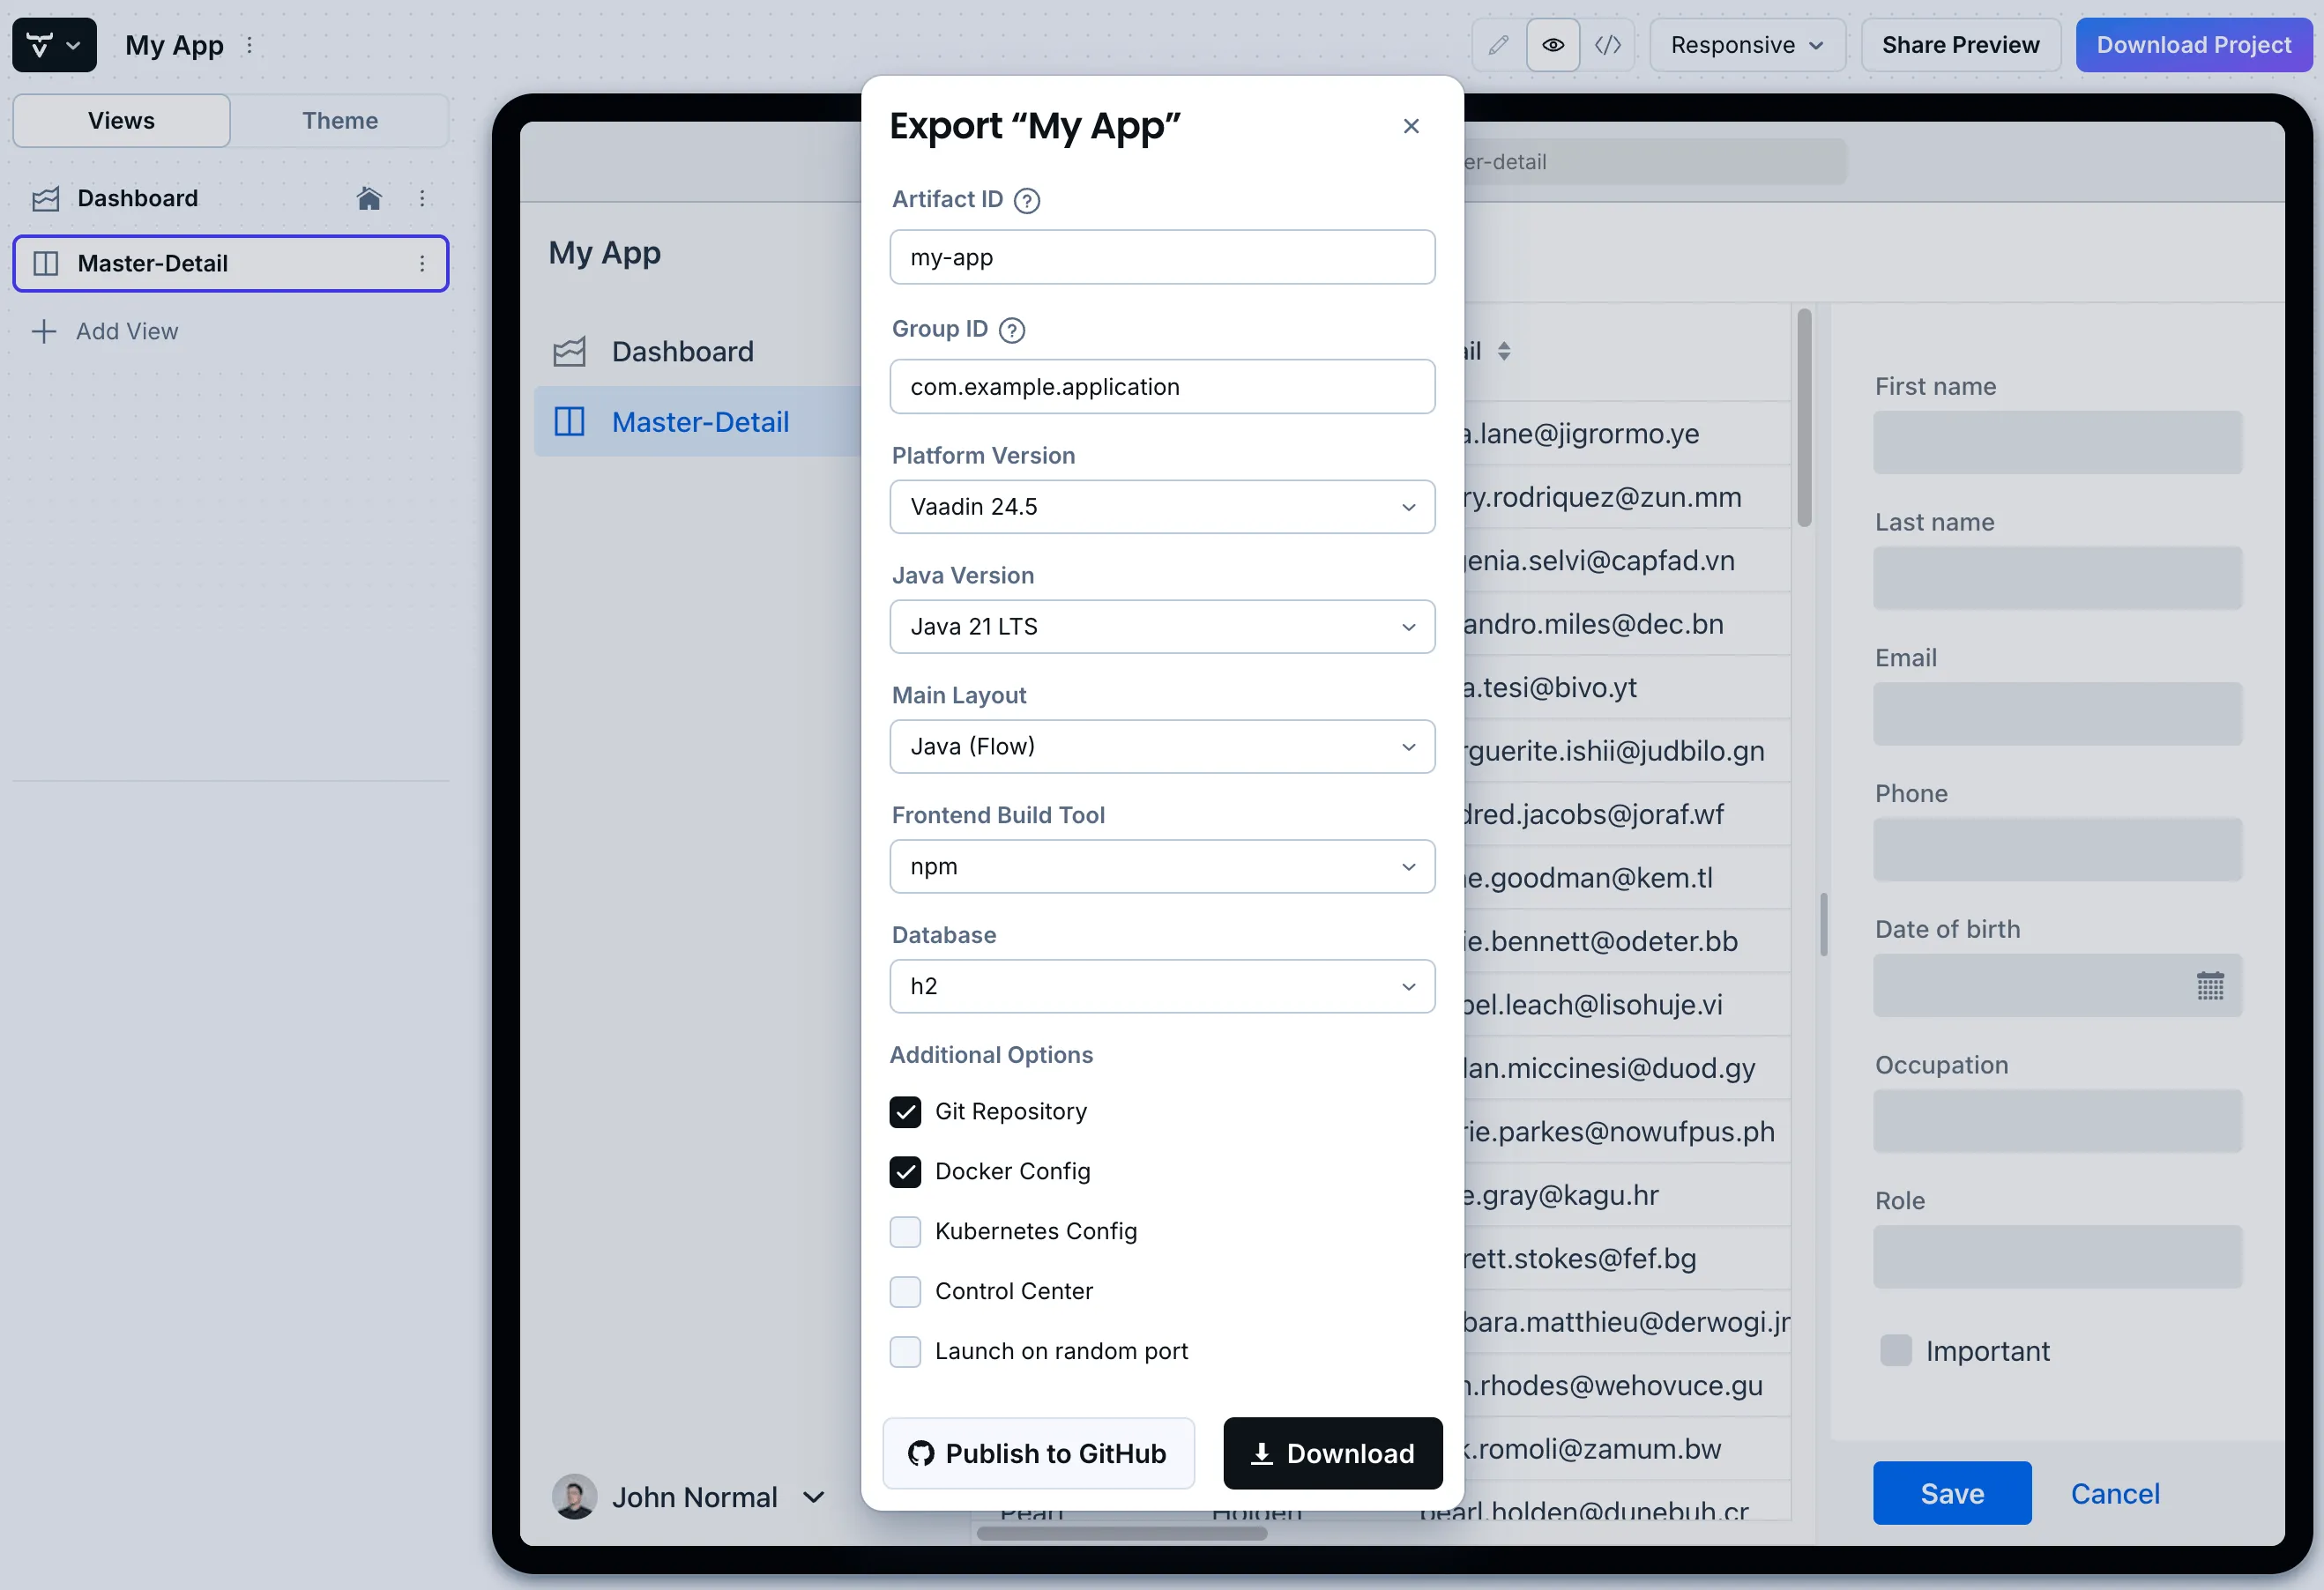The width and height of the screenshot is (2324, 1590).
Task: Open the Artifact ID help icon
Action: (x=1026, y=200)
